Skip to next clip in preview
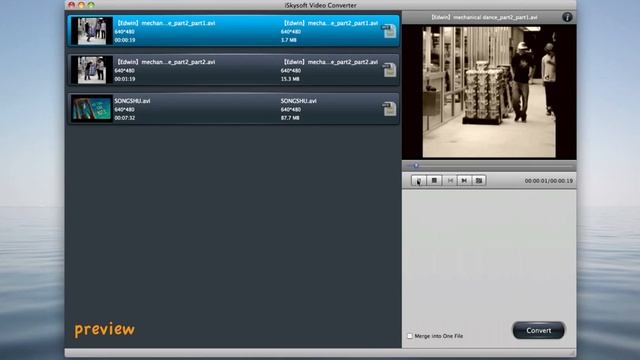The width and height of the screenshot is (640, 360). pyautogui.click(x=464, y=180)
